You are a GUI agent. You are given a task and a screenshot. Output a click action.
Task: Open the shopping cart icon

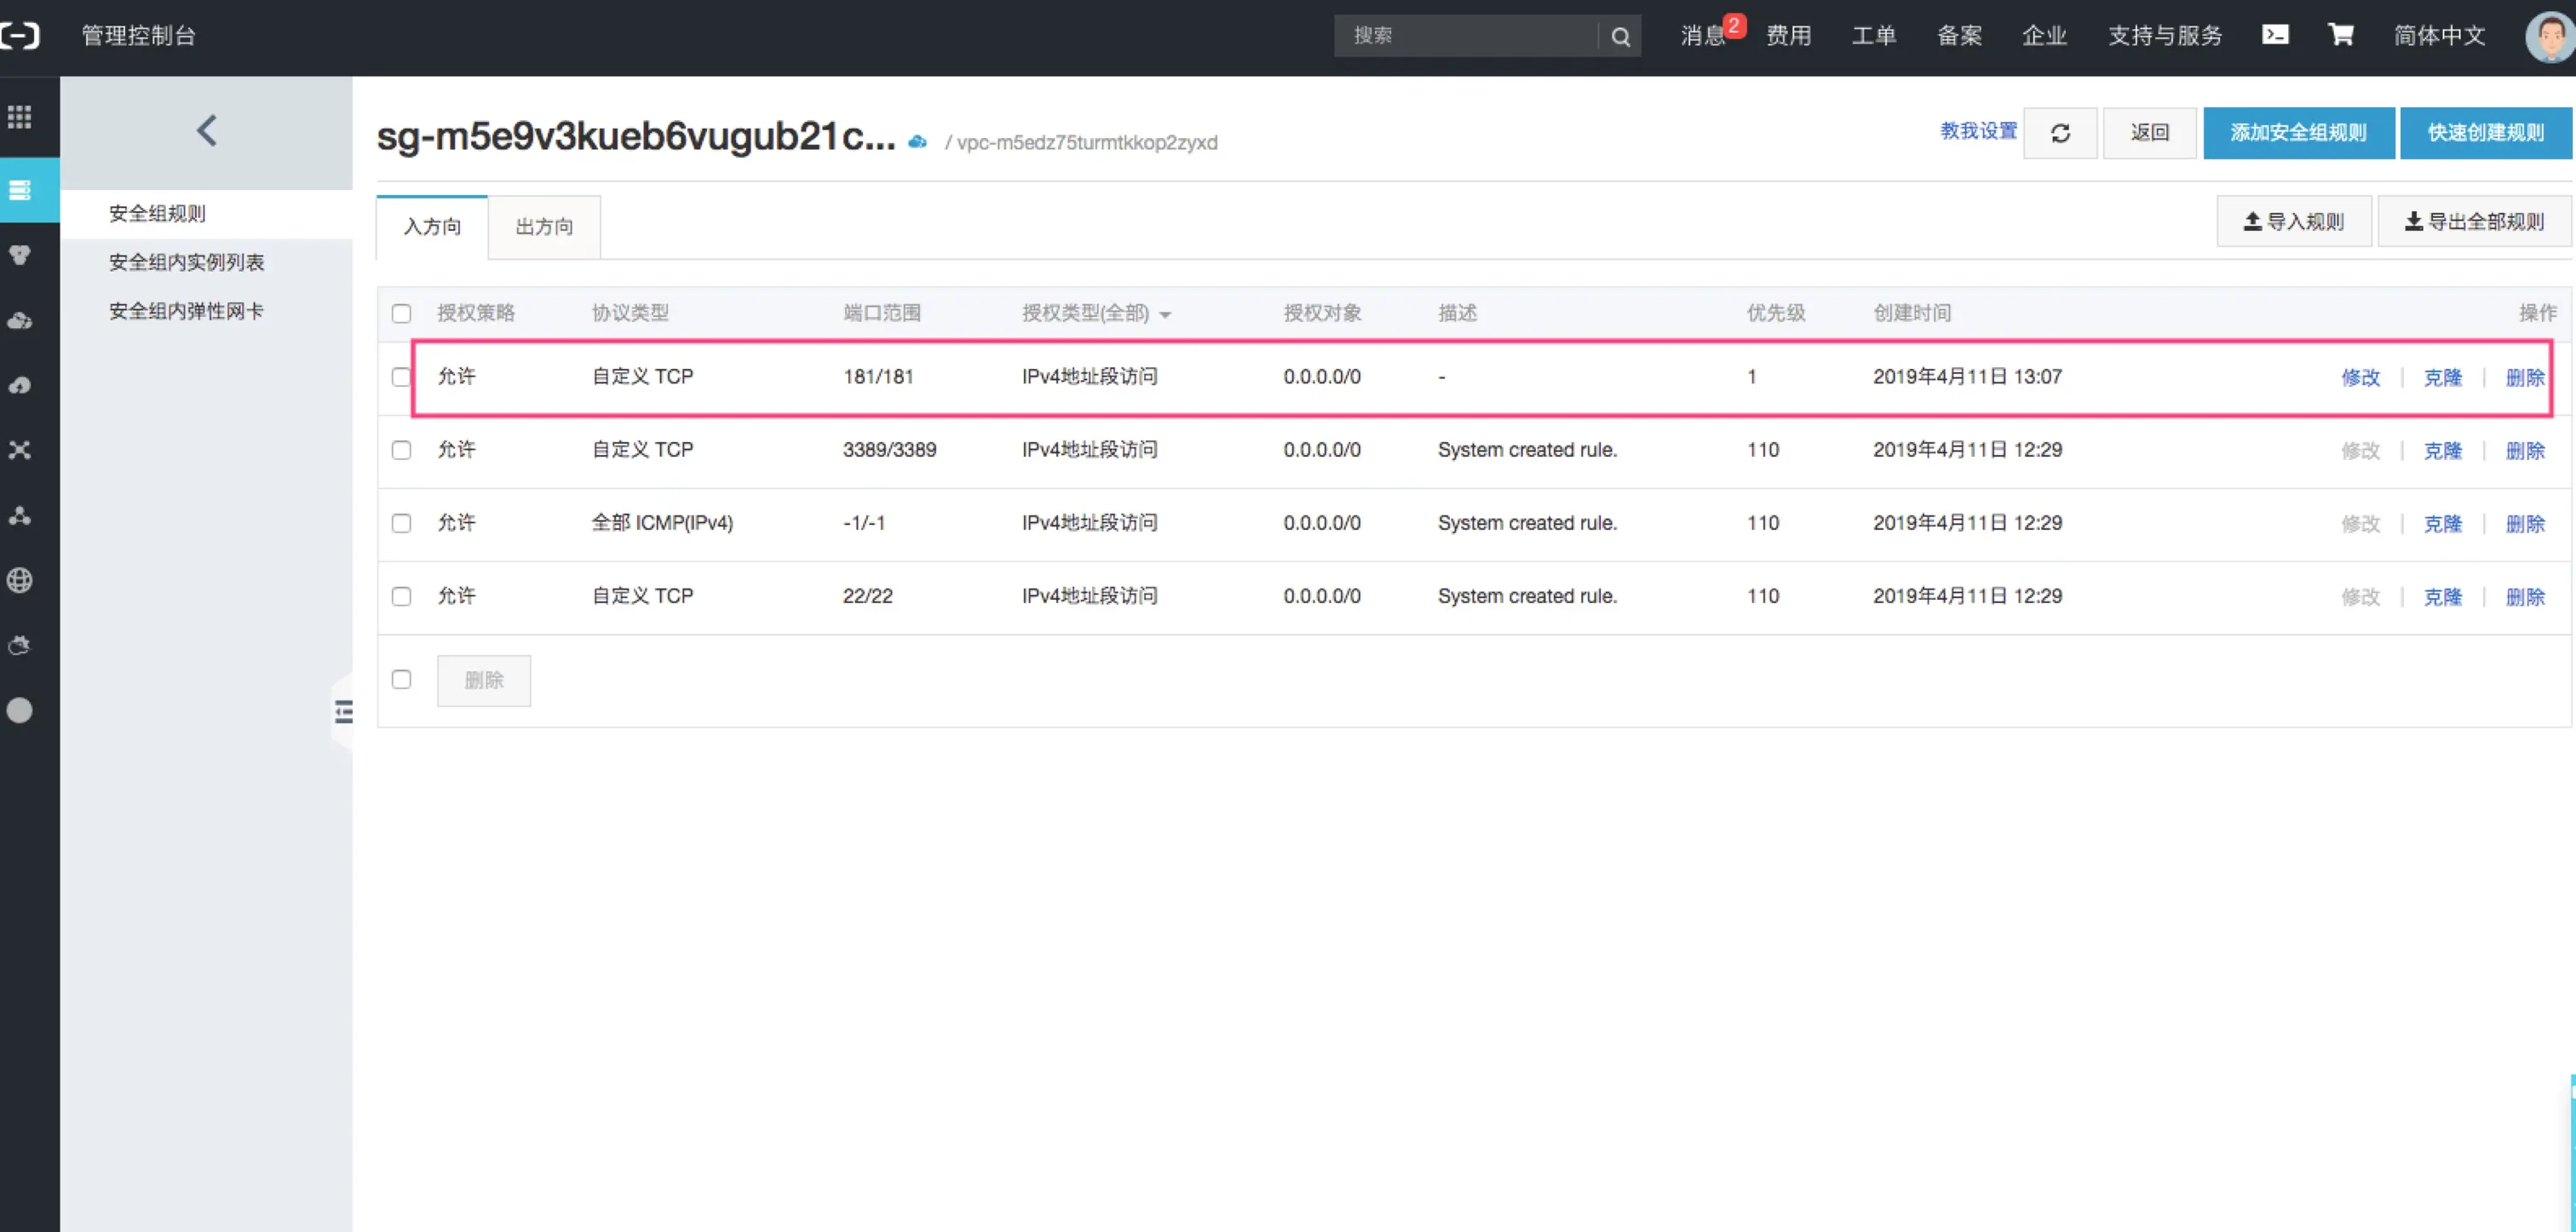pos(2340,35)
